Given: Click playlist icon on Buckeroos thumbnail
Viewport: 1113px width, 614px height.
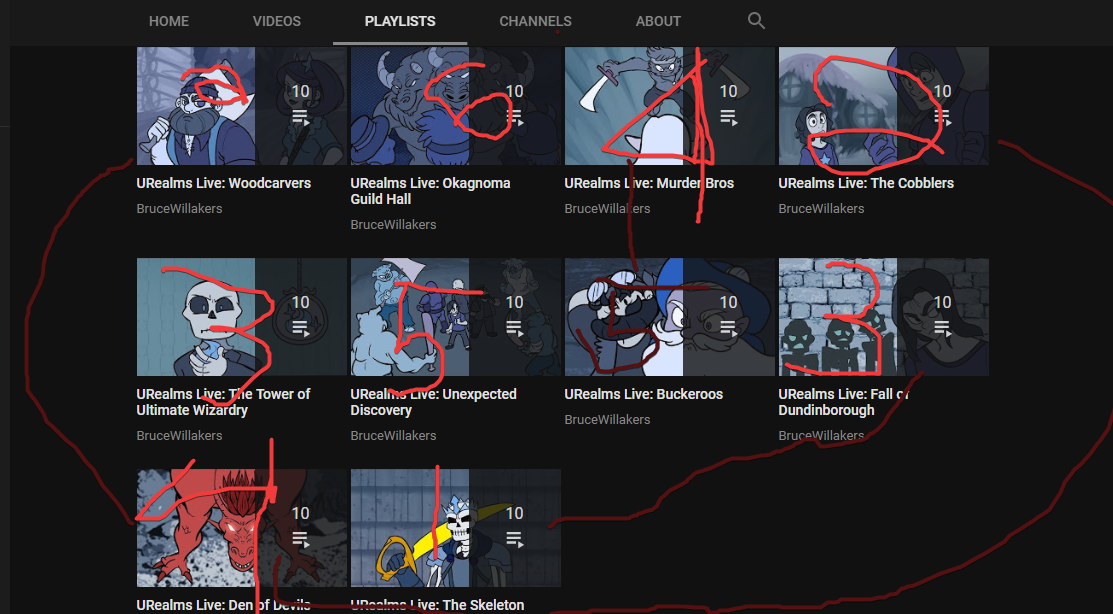Looking at the screenshot, I should pos(729,328).
